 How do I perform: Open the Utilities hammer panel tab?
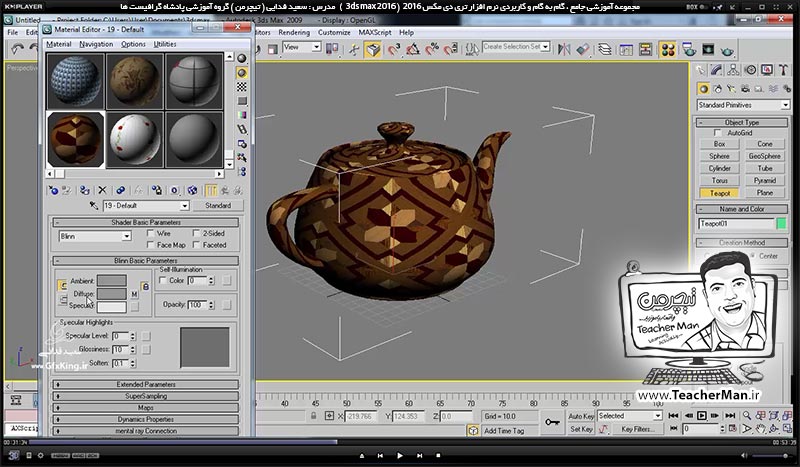click(783, 70)
